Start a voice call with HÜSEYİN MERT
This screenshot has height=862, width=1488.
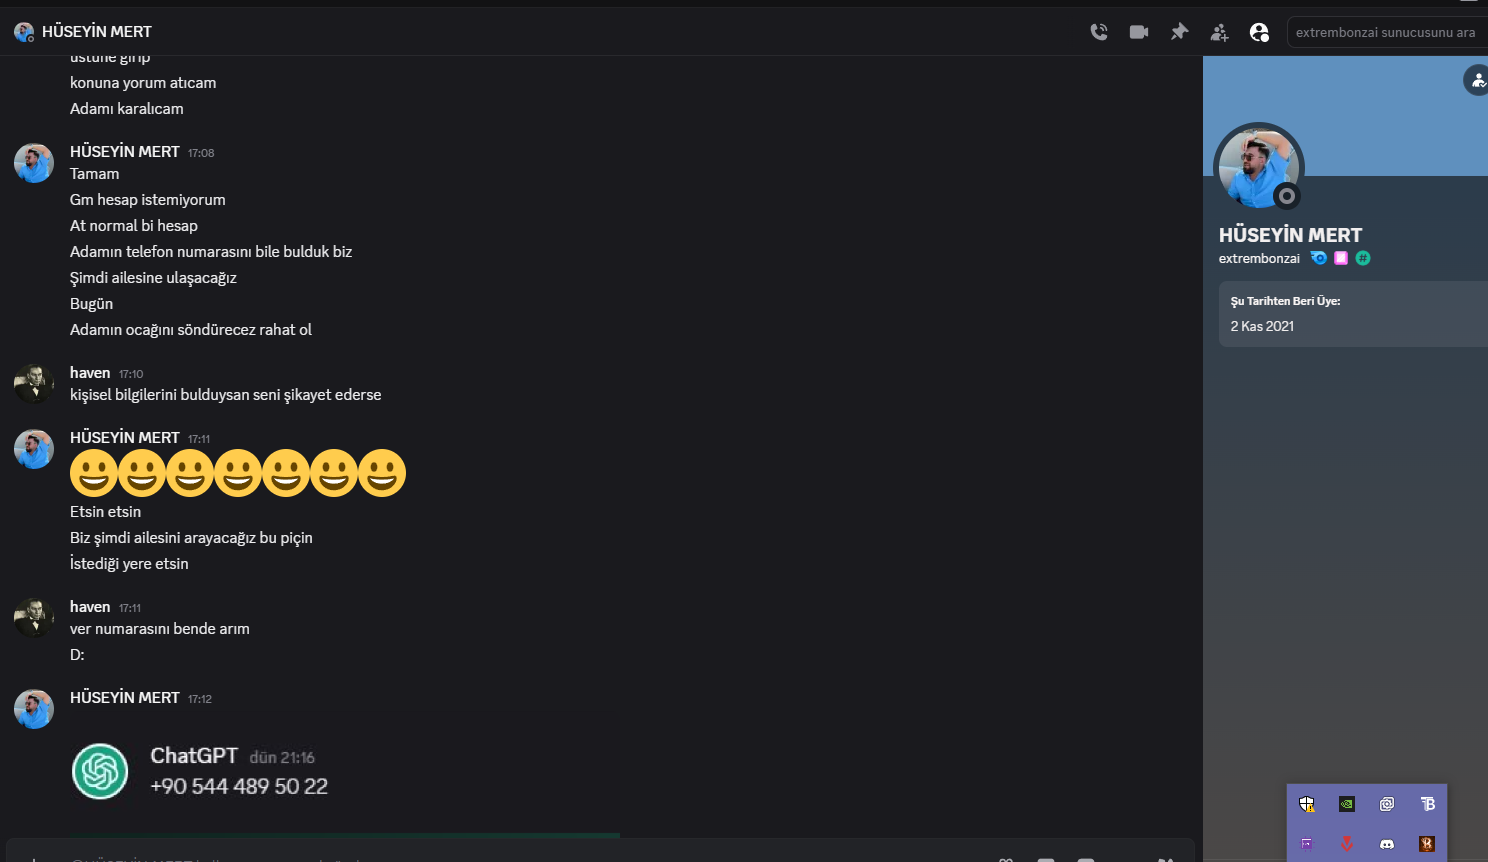(1099, 32)
